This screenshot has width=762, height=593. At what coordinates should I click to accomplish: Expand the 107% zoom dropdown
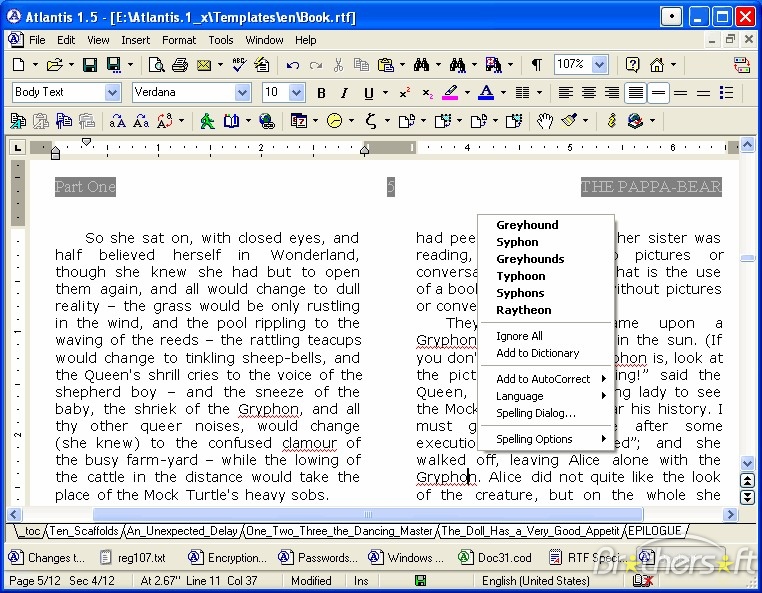[x=600, y=64]
